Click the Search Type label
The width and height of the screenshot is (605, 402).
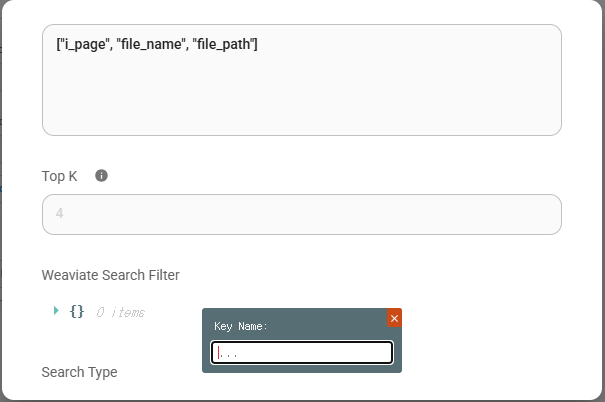tap(79, 372)
